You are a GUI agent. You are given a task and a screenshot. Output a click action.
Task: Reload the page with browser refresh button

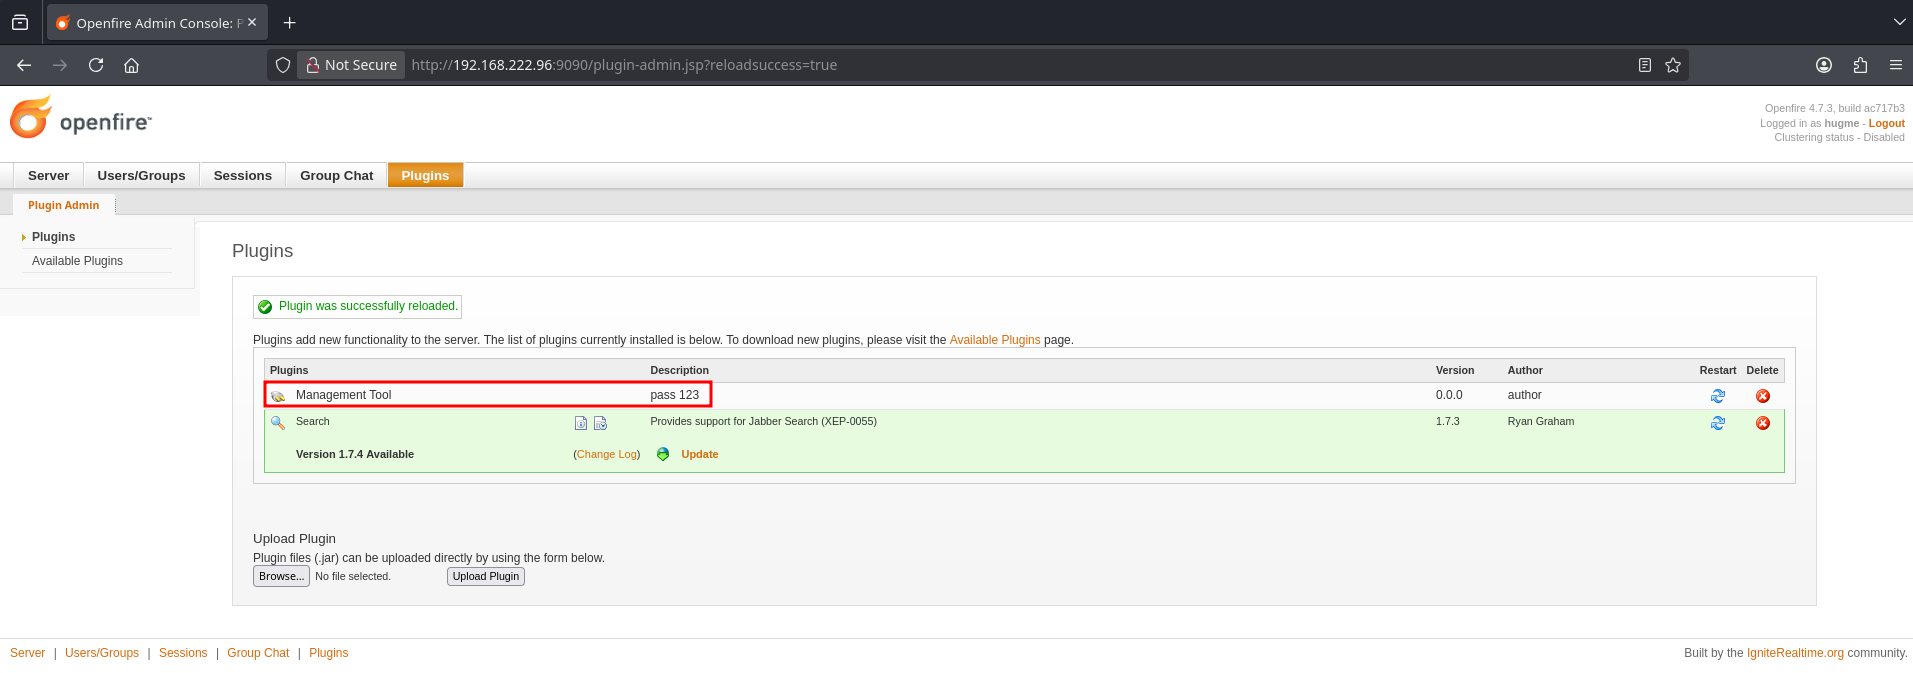96,65
